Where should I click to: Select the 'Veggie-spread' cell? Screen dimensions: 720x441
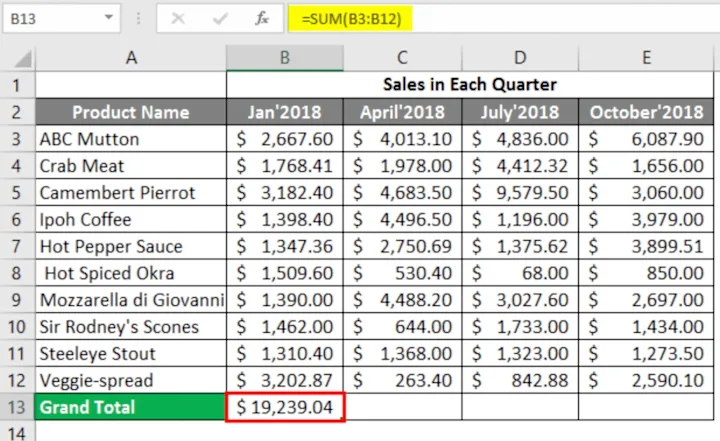click(x=131, y=380)
